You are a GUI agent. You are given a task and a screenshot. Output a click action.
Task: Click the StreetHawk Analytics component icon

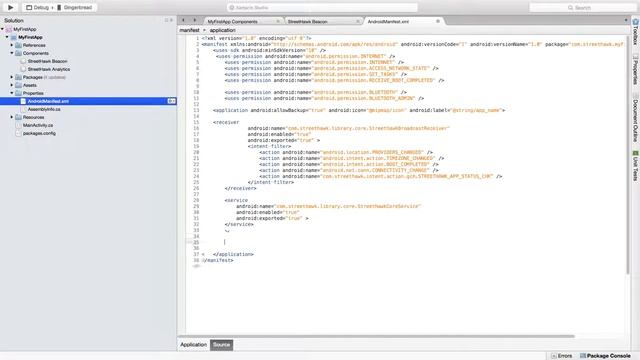pos(23,69)
